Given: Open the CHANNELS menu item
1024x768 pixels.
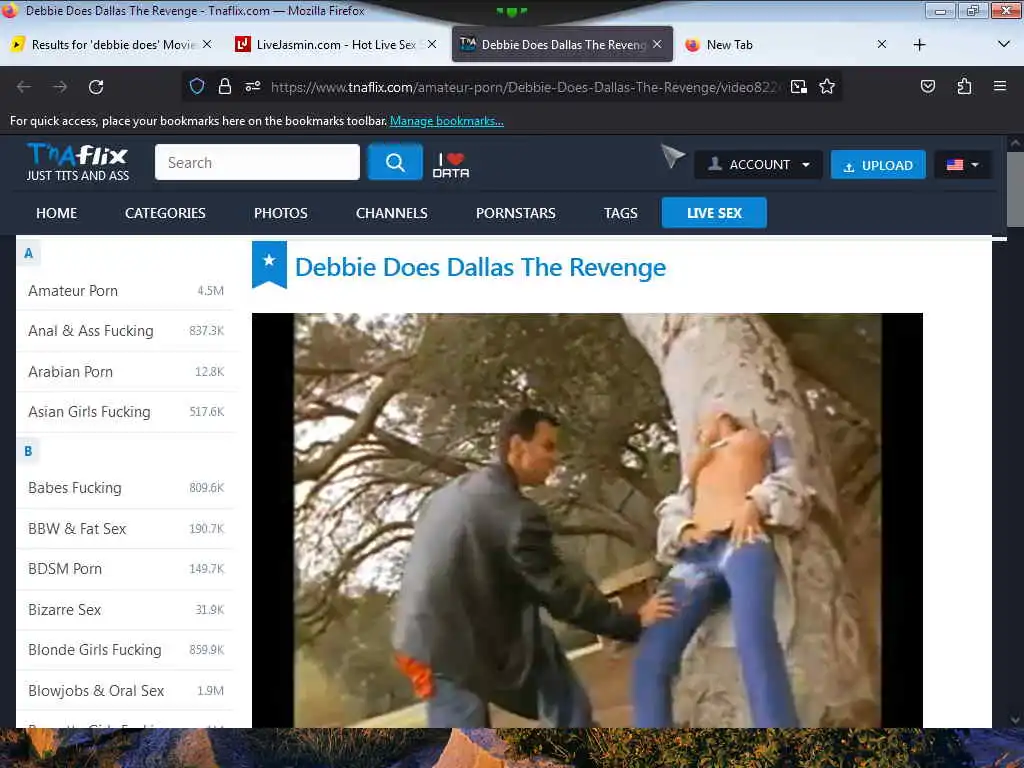Looking at the screenshot, I should coord(392,213).
